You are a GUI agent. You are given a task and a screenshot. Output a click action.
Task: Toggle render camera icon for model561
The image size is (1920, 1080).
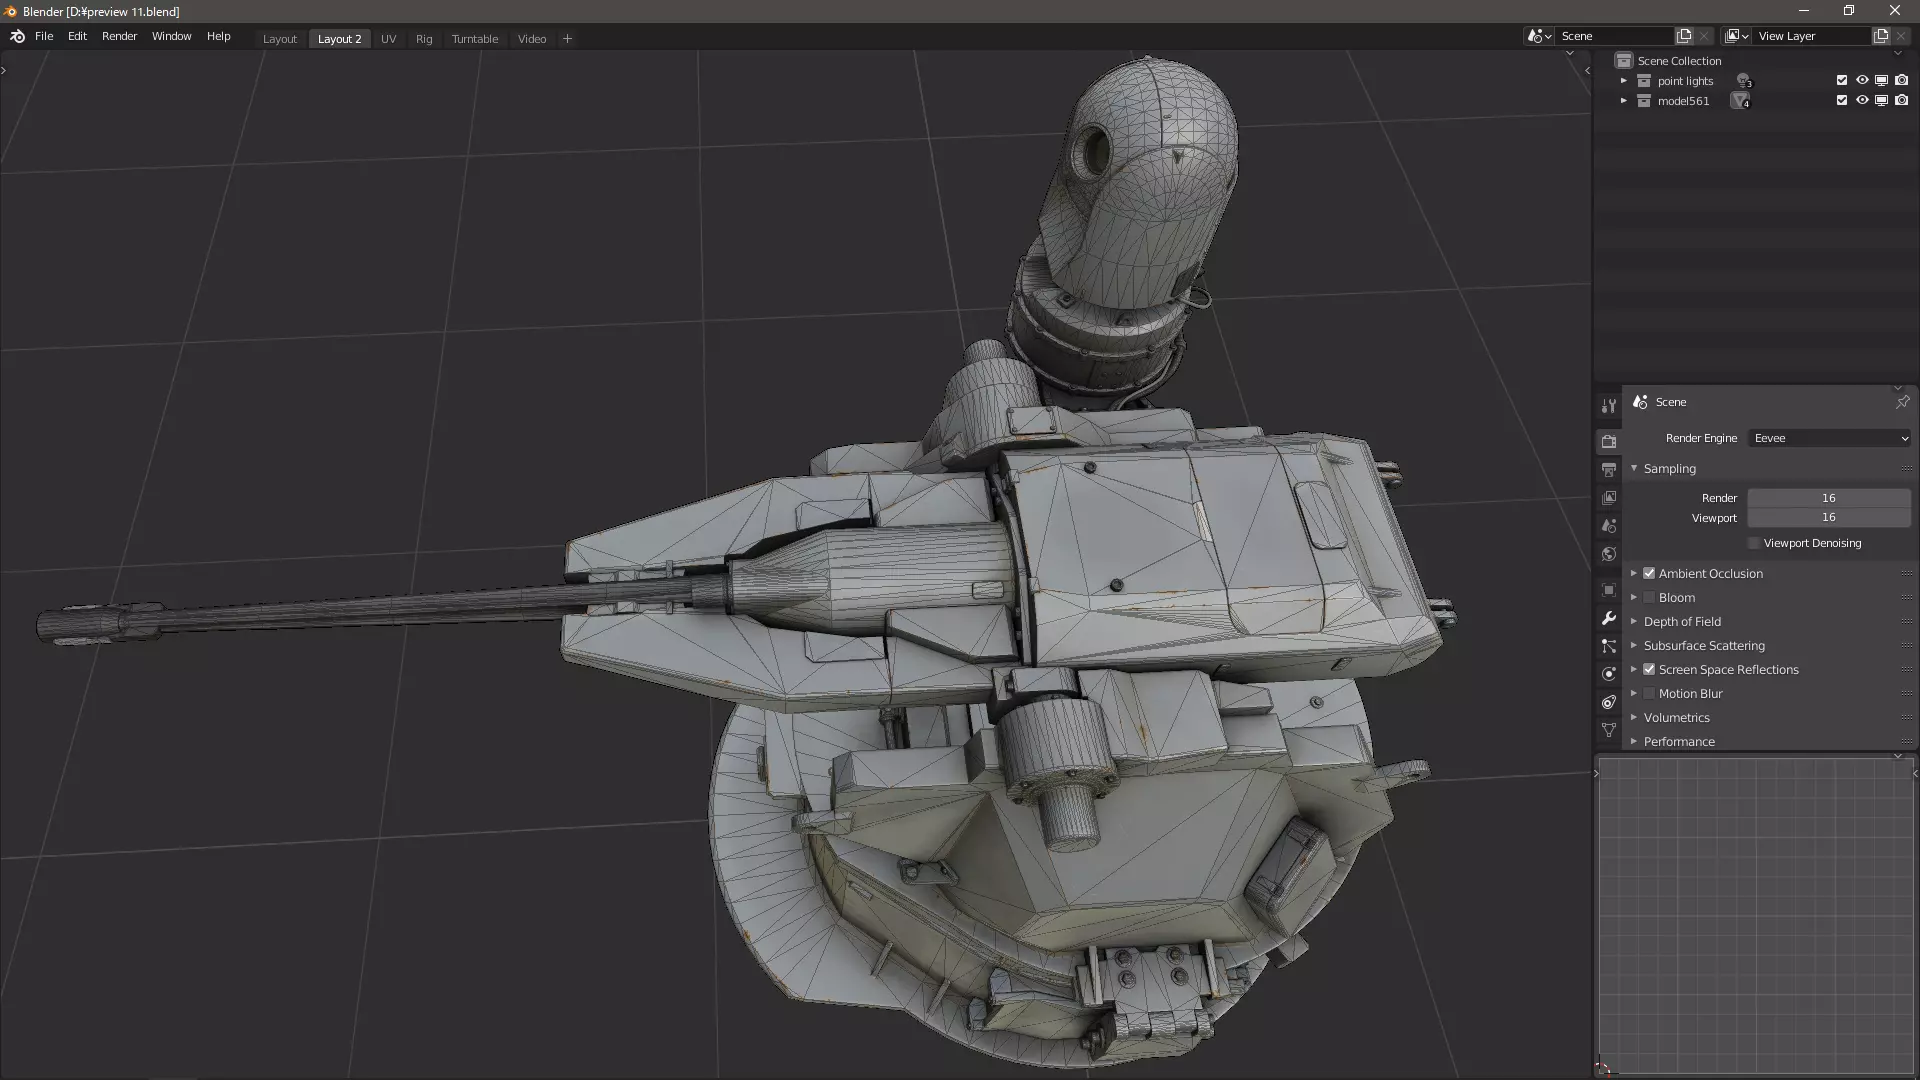pyautogui.click(x=1901, y=100)
